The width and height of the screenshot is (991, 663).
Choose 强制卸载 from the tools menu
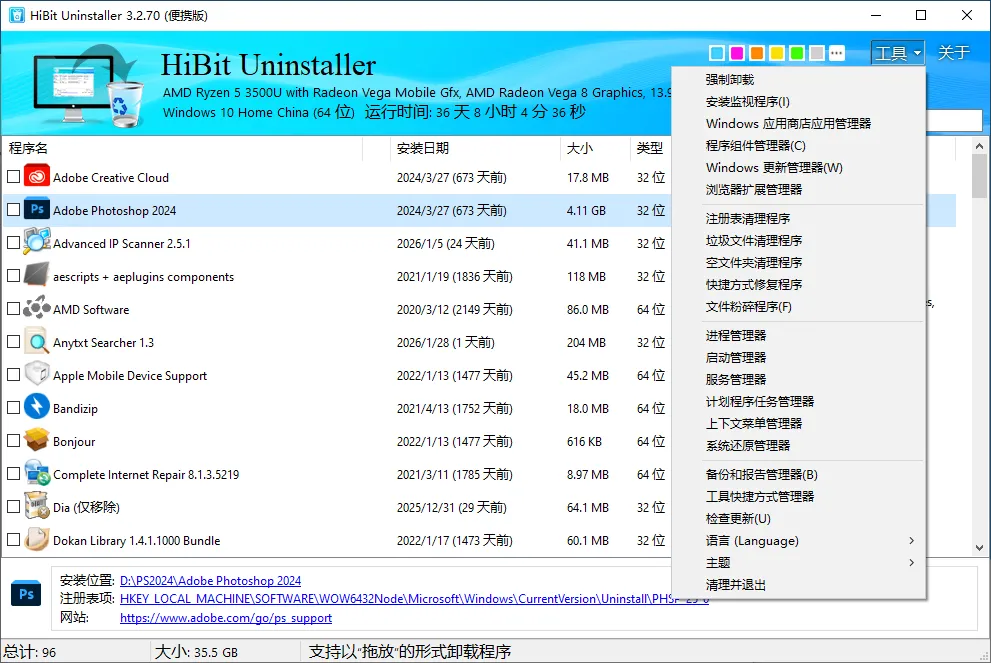tap(799, 80)
